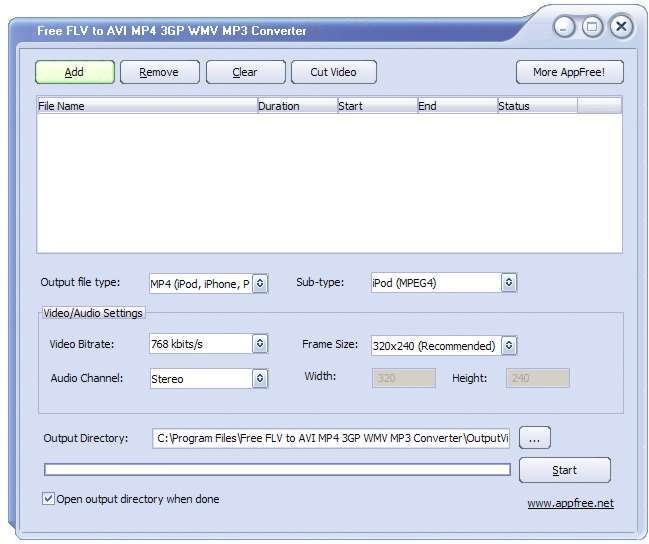Maximize the converter window
The image size is (649, 544).
coord(592,27)
